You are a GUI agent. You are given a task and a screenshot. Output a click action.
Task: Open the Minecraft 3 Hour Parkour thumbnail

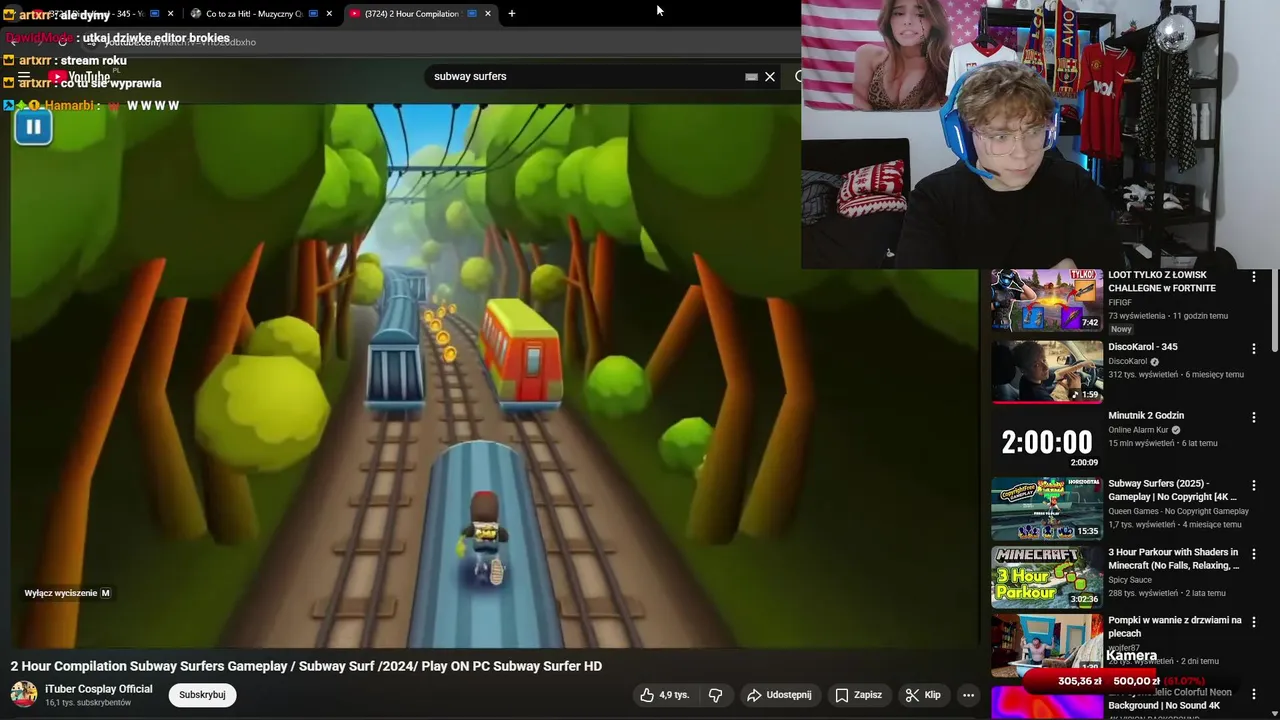(x=1047, y=577)
